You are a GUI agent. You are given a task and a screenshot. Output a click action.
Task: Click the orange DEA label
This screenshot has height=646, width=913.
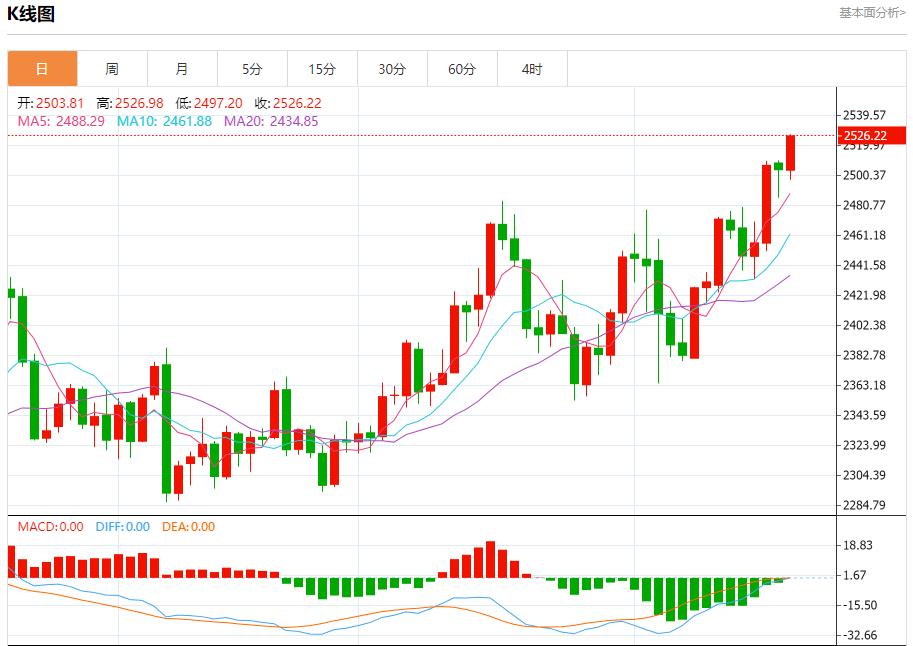188,527
